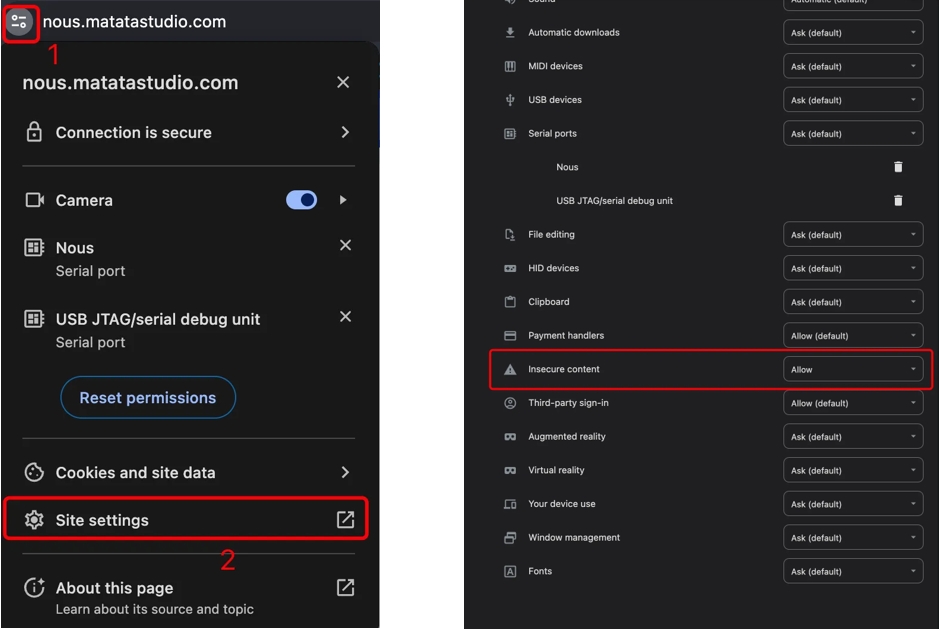
Task: Open Fonts permission dropdown
Action: [x=853, y=571]
